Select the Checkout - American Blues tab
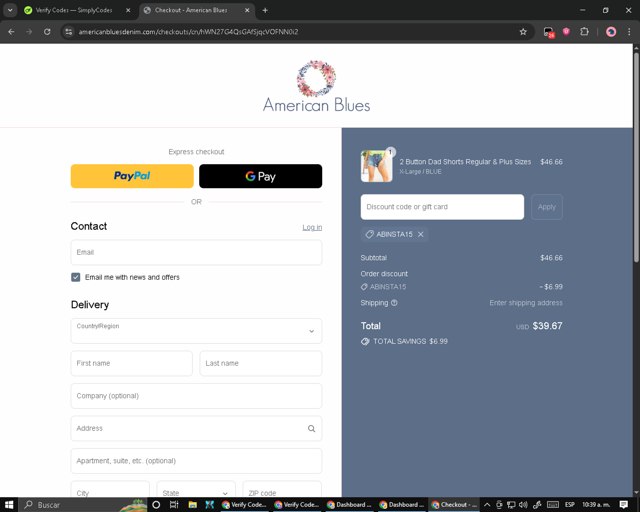Viewport: 640px width, 512px height. click(191, 10)
